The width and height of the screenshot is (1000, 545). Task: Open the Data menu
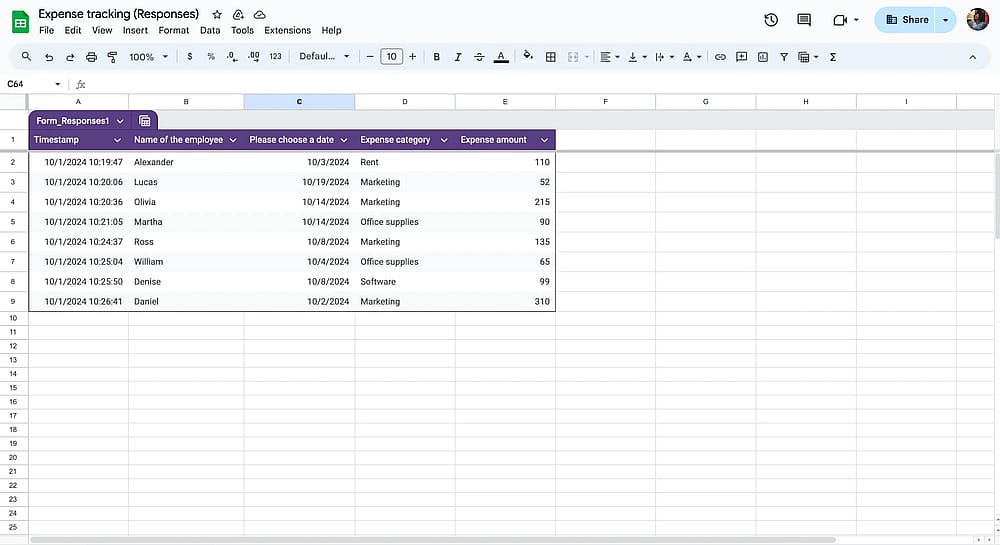pos(210,30)
